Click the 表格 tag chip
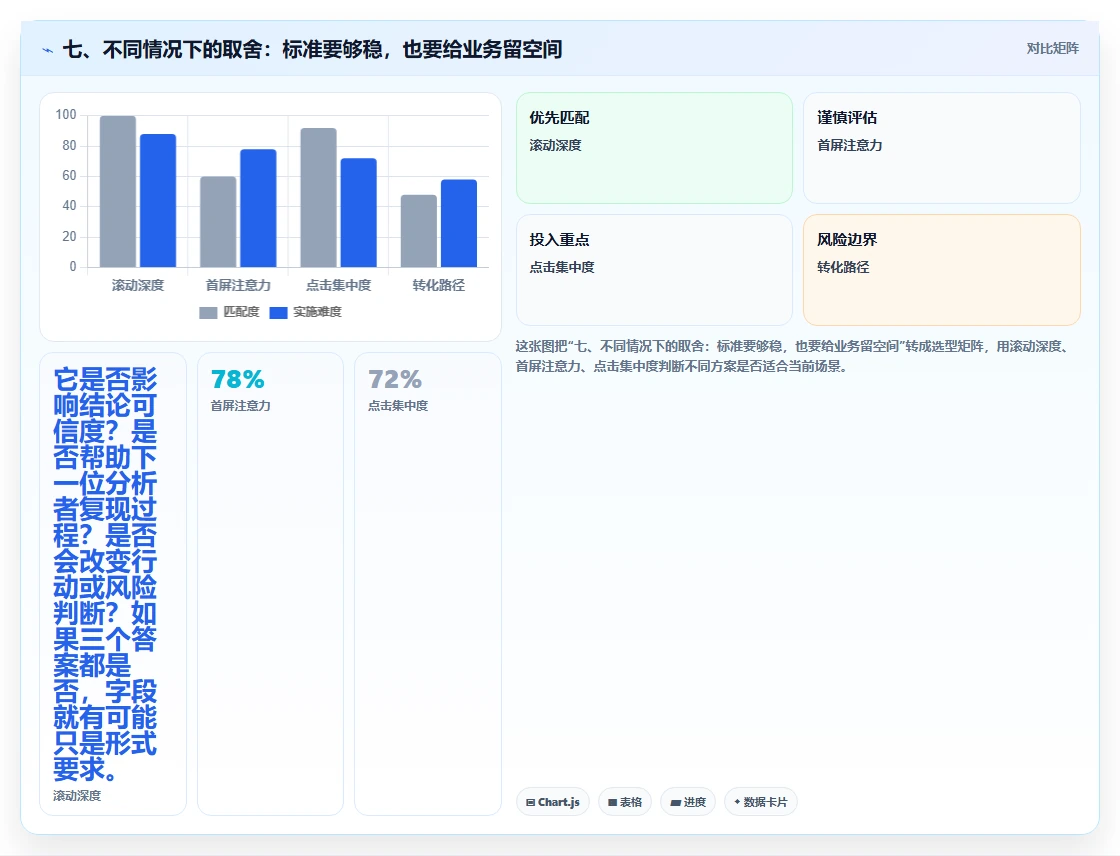1120x856 pixels. coord(625,802)
